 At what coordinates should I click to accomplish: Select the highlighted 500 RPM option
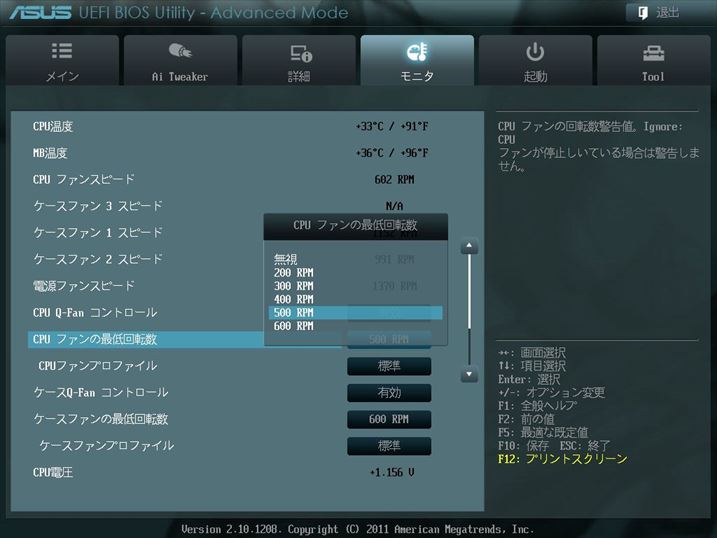[x=294, y=313]
